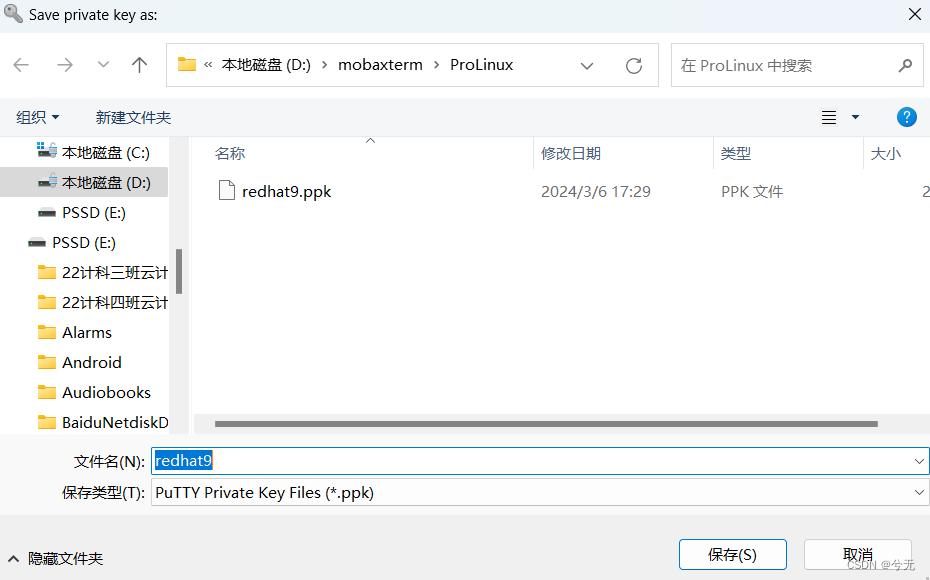Image resolution: width=930 pixels, height=580 pixels.
Task: Click the 取消 button
Action: point(858,554)
